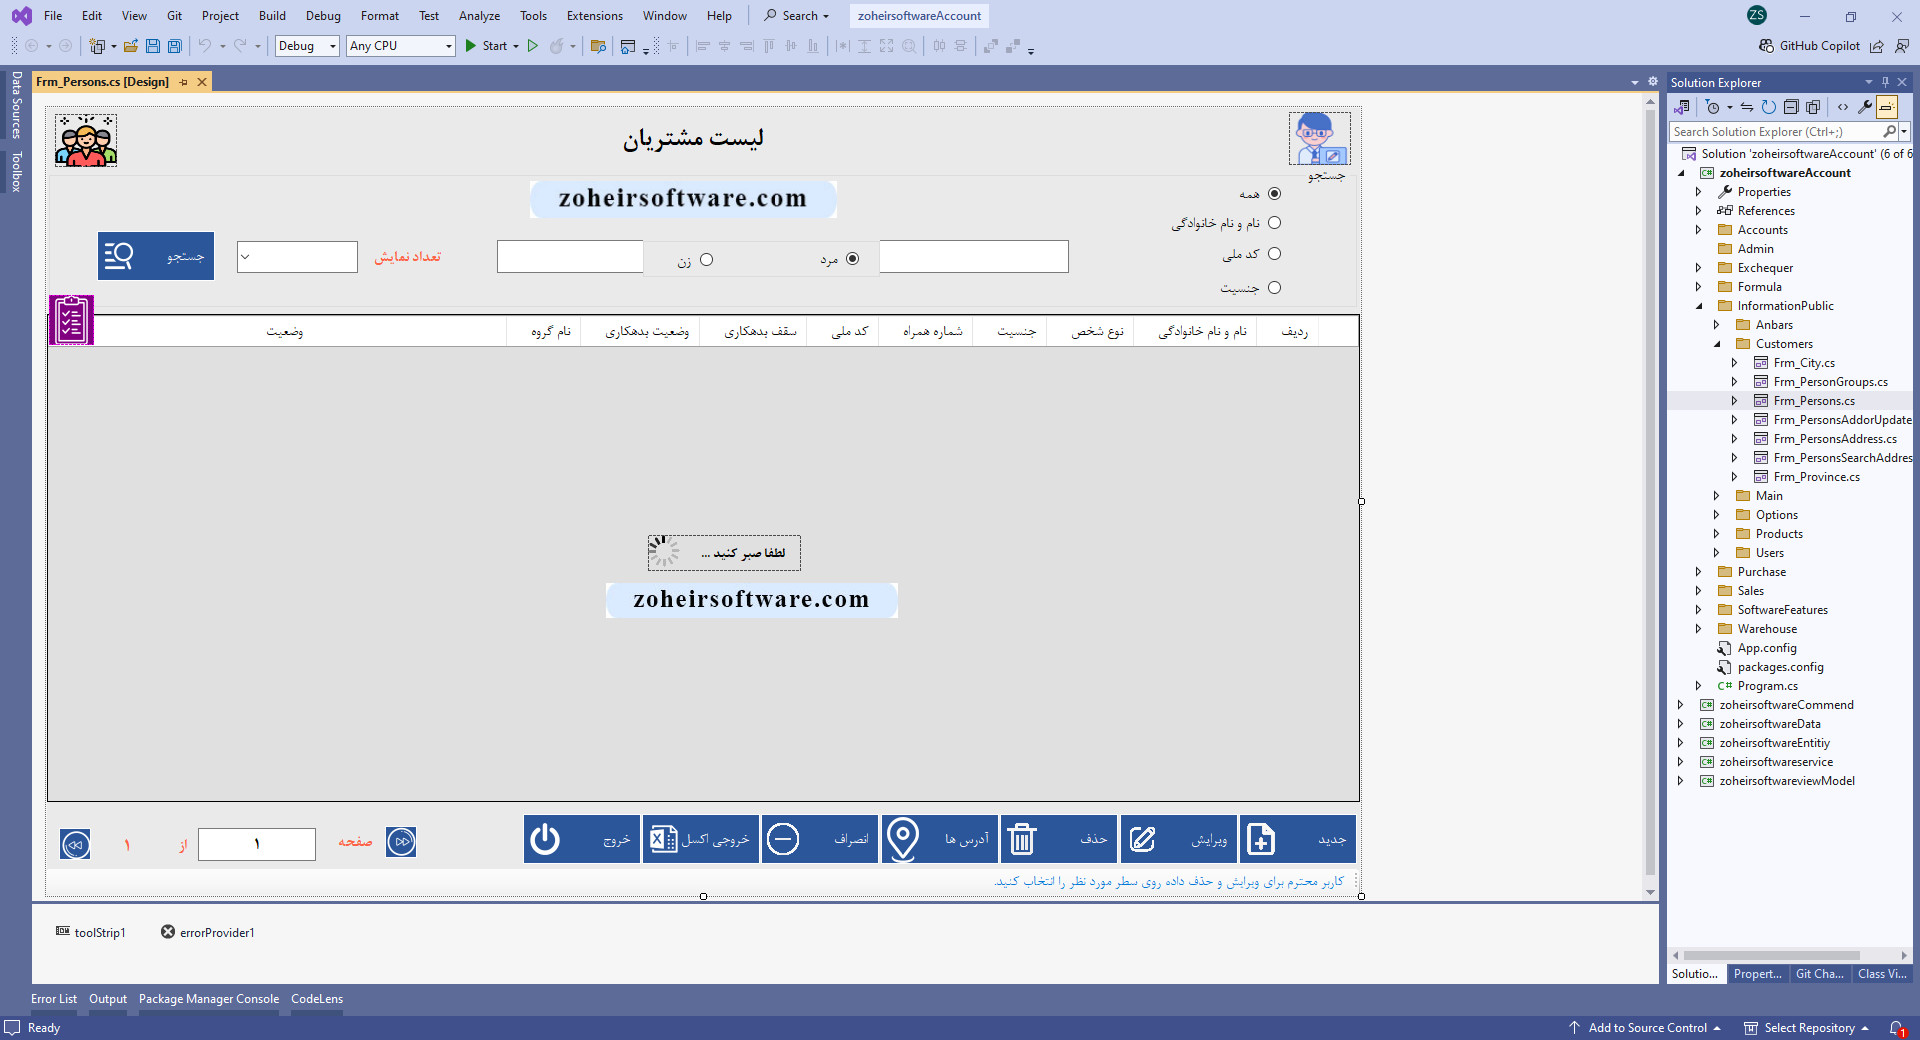Open the Debug configuration dropdown
This screenshot has height=1040, width=1920.
pos(307,46)
